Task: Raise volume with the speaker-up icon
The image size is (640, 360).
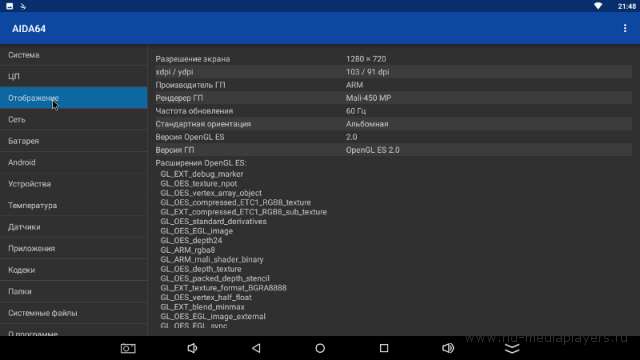Action: 448,348
